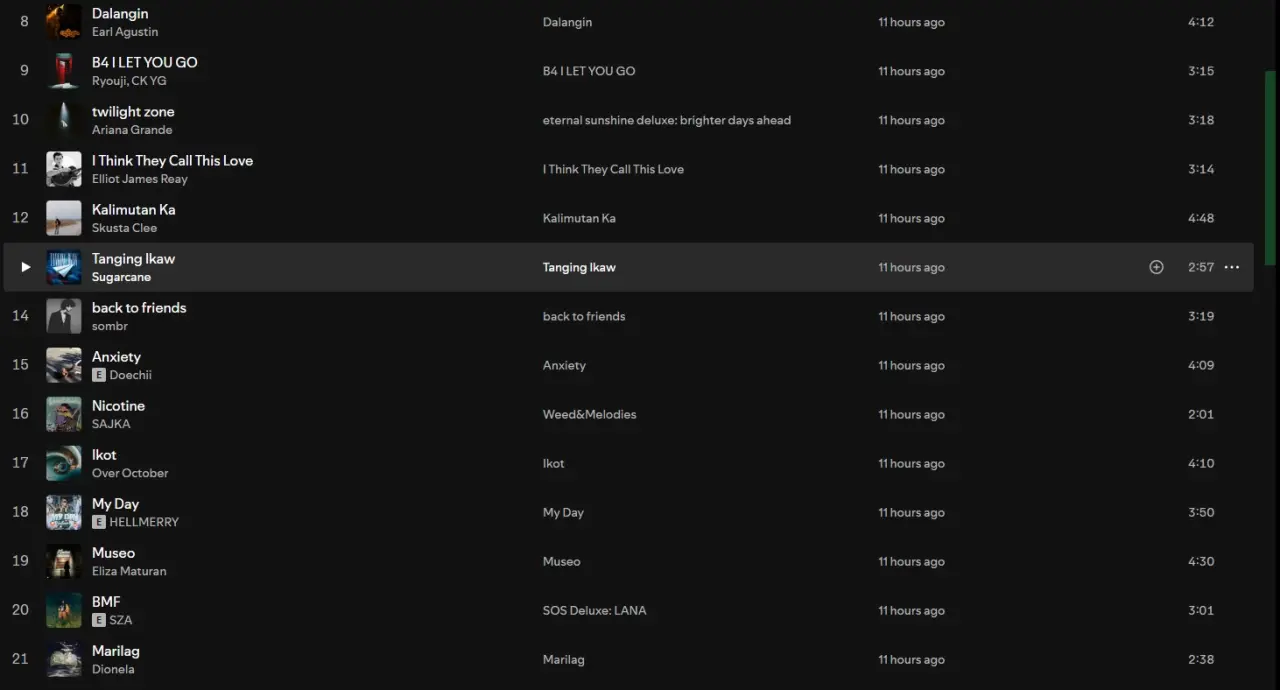This screenshot has width=1280, height=690.
Task: Select the back to friends song title
Action: pyautogui.click(x=139, y=308)
